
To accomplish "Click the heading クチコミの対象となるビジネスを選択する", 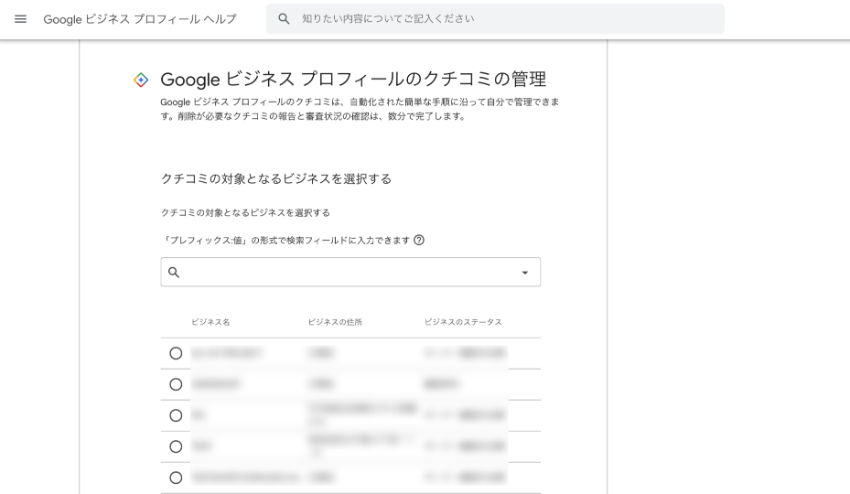I will (276, 178).
